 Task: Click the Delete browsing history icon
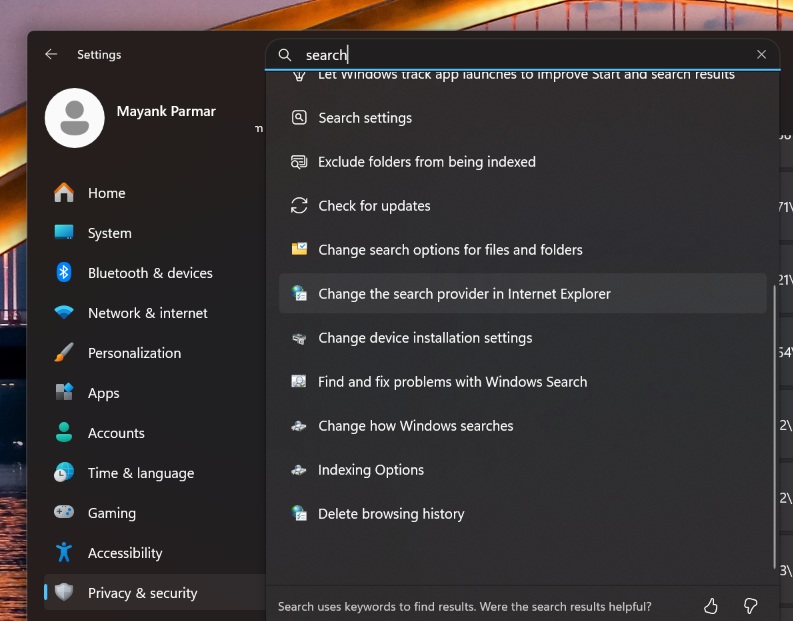click(x=299, y=513)
